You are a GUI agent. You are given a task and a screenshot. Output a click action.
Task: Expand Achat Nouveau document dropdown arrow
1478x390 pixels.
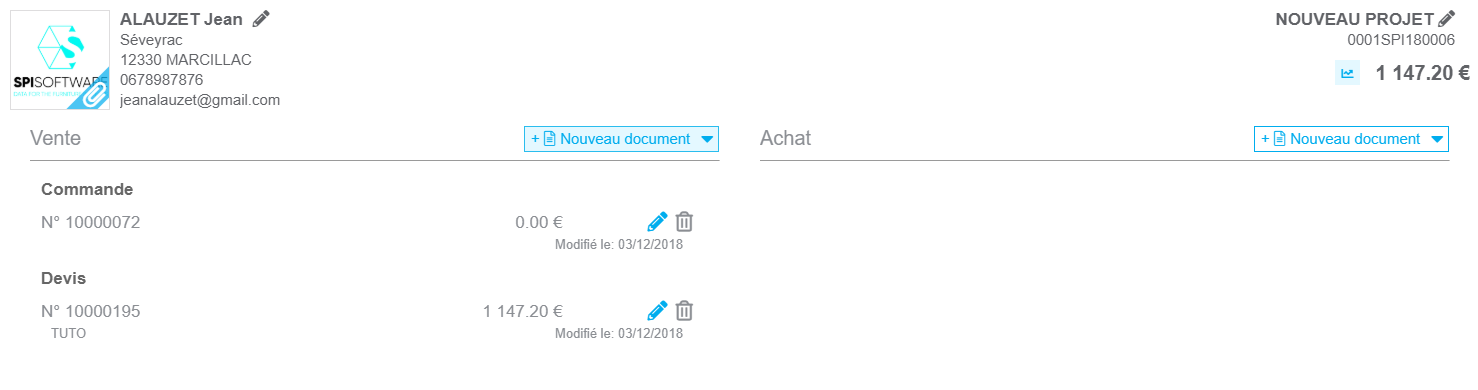click(x=1437, y=139)
